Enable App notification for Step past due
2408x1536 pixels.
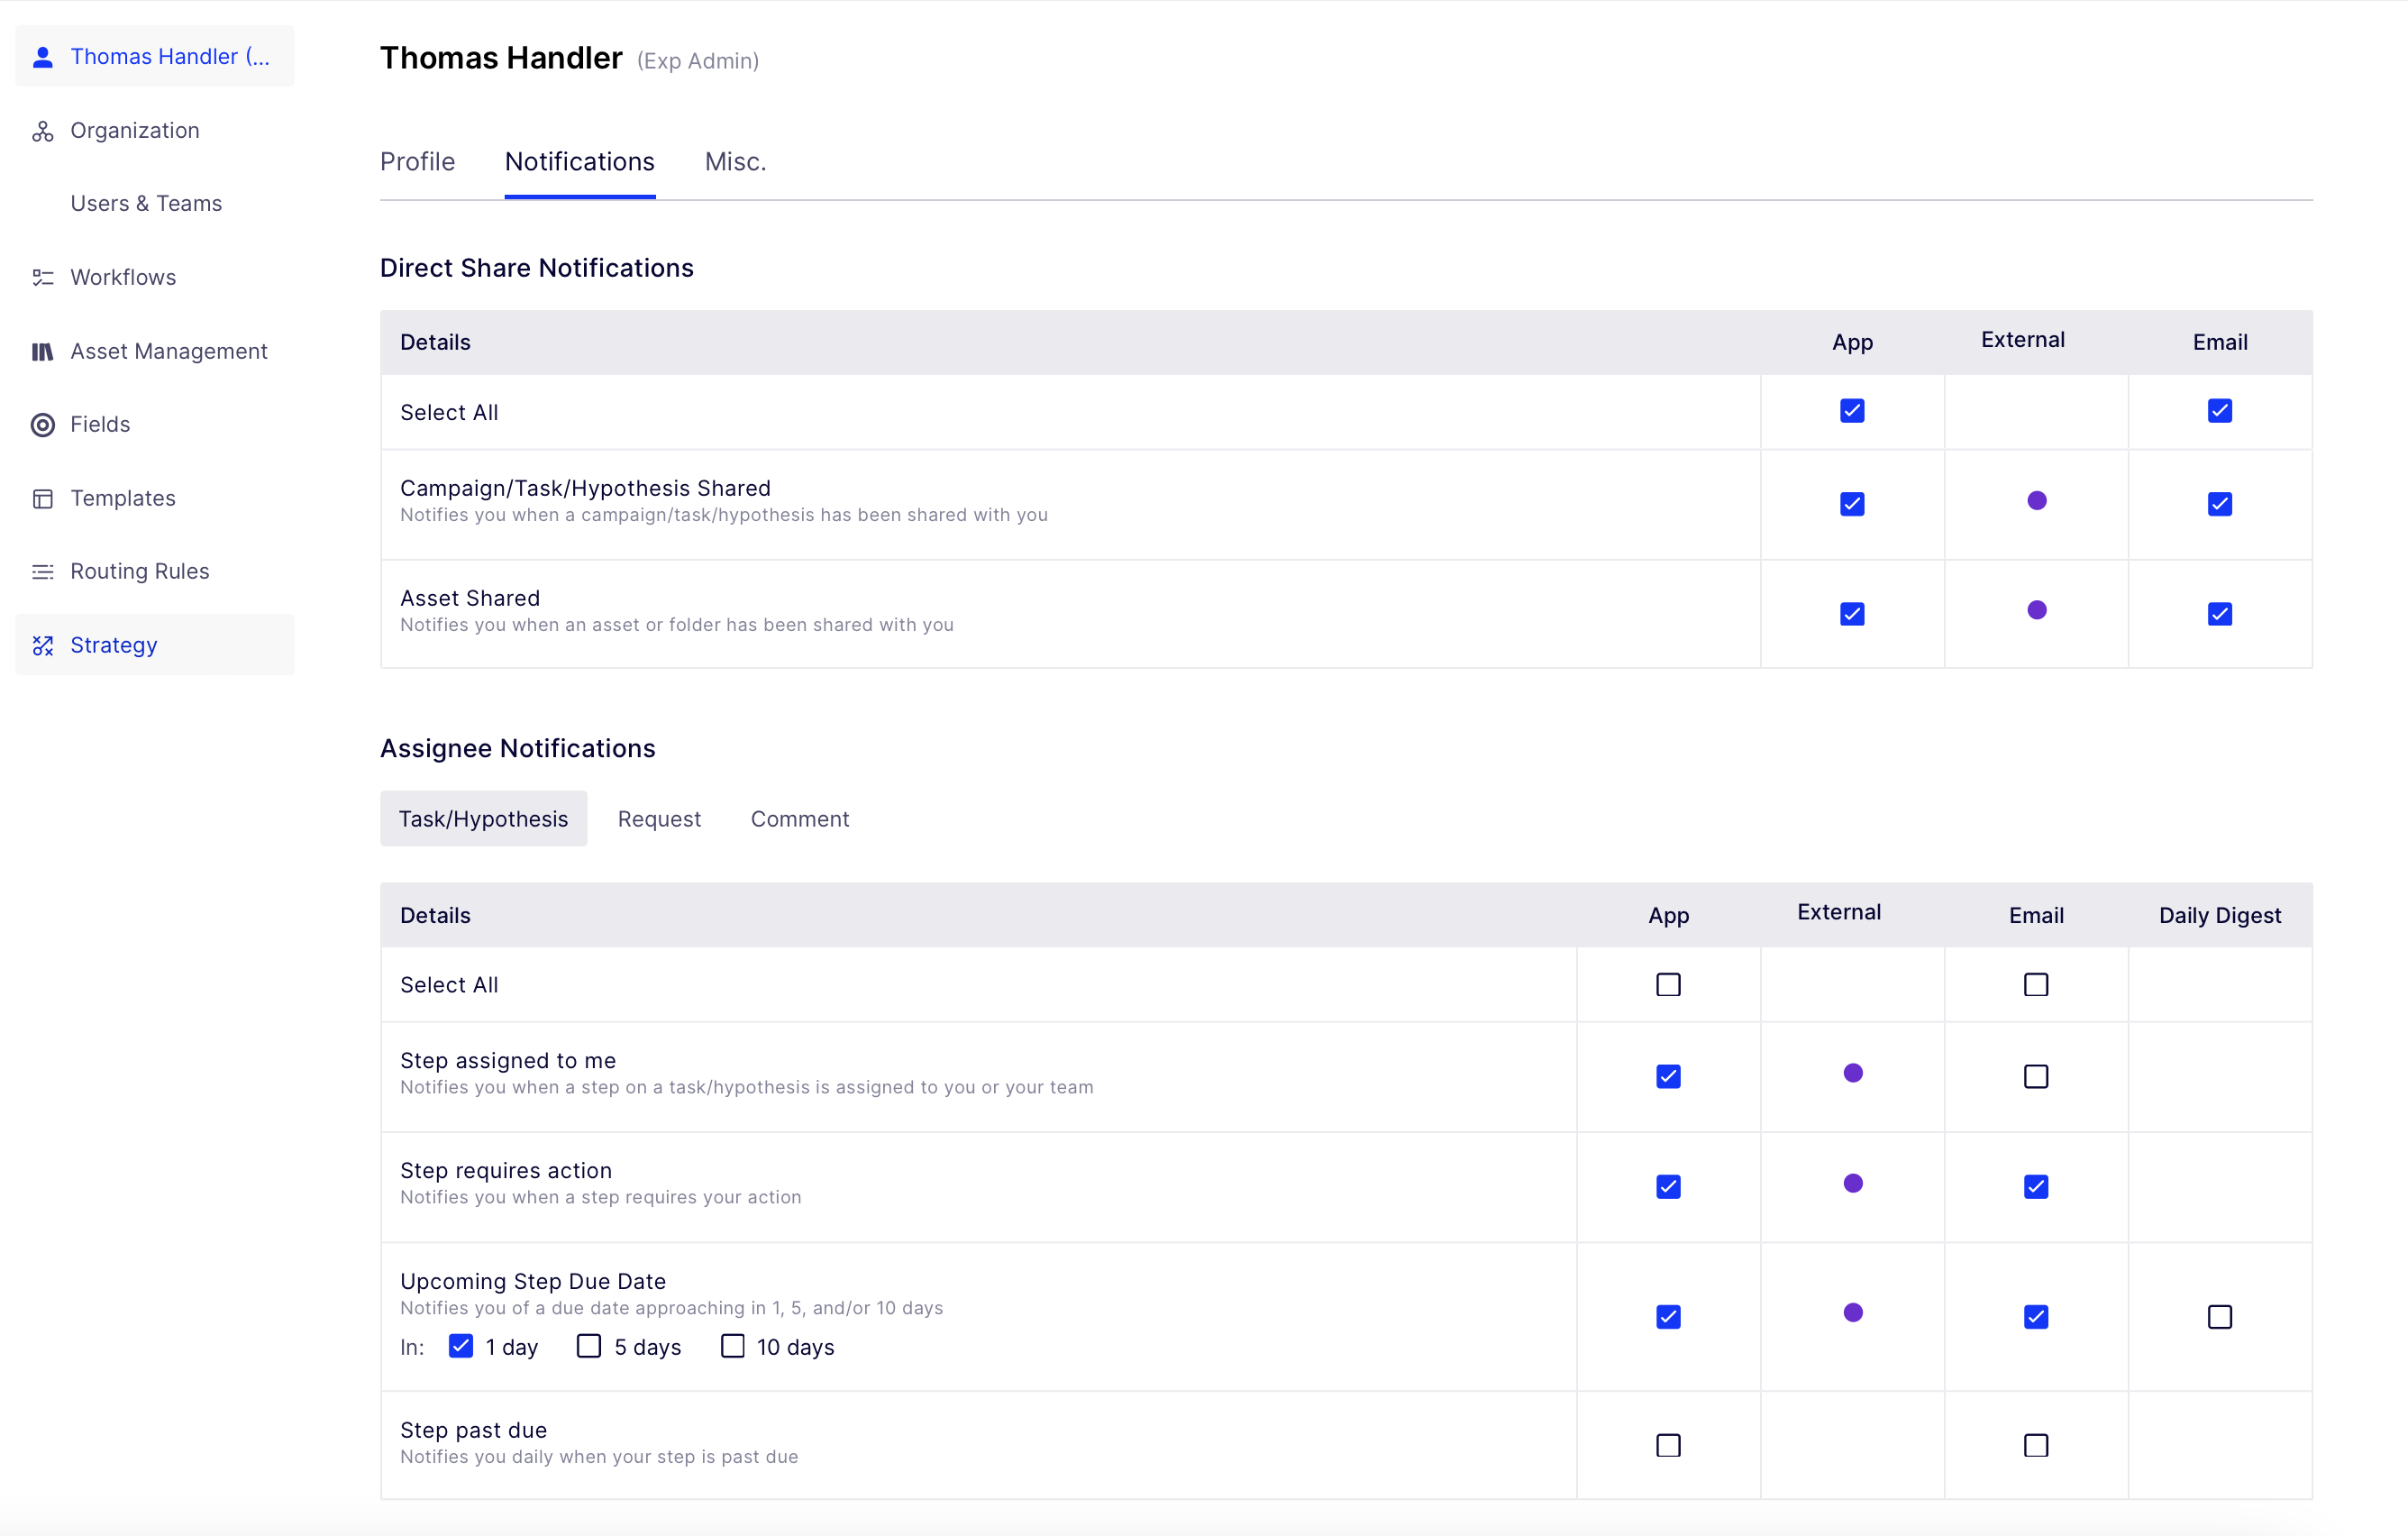(1668, 1446)
